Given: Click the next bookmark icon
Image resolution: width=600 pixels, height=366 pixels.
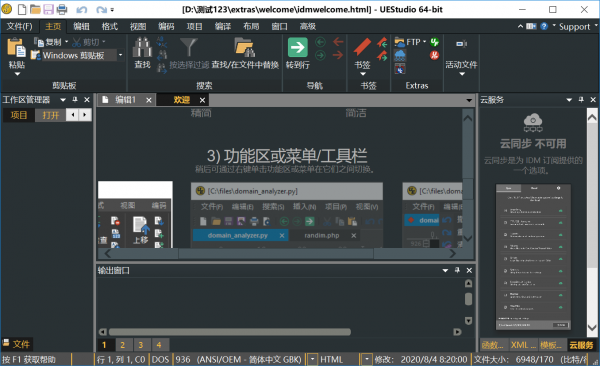Looking at the screenshot, I should pyautogui.click(x=382, y=56).
